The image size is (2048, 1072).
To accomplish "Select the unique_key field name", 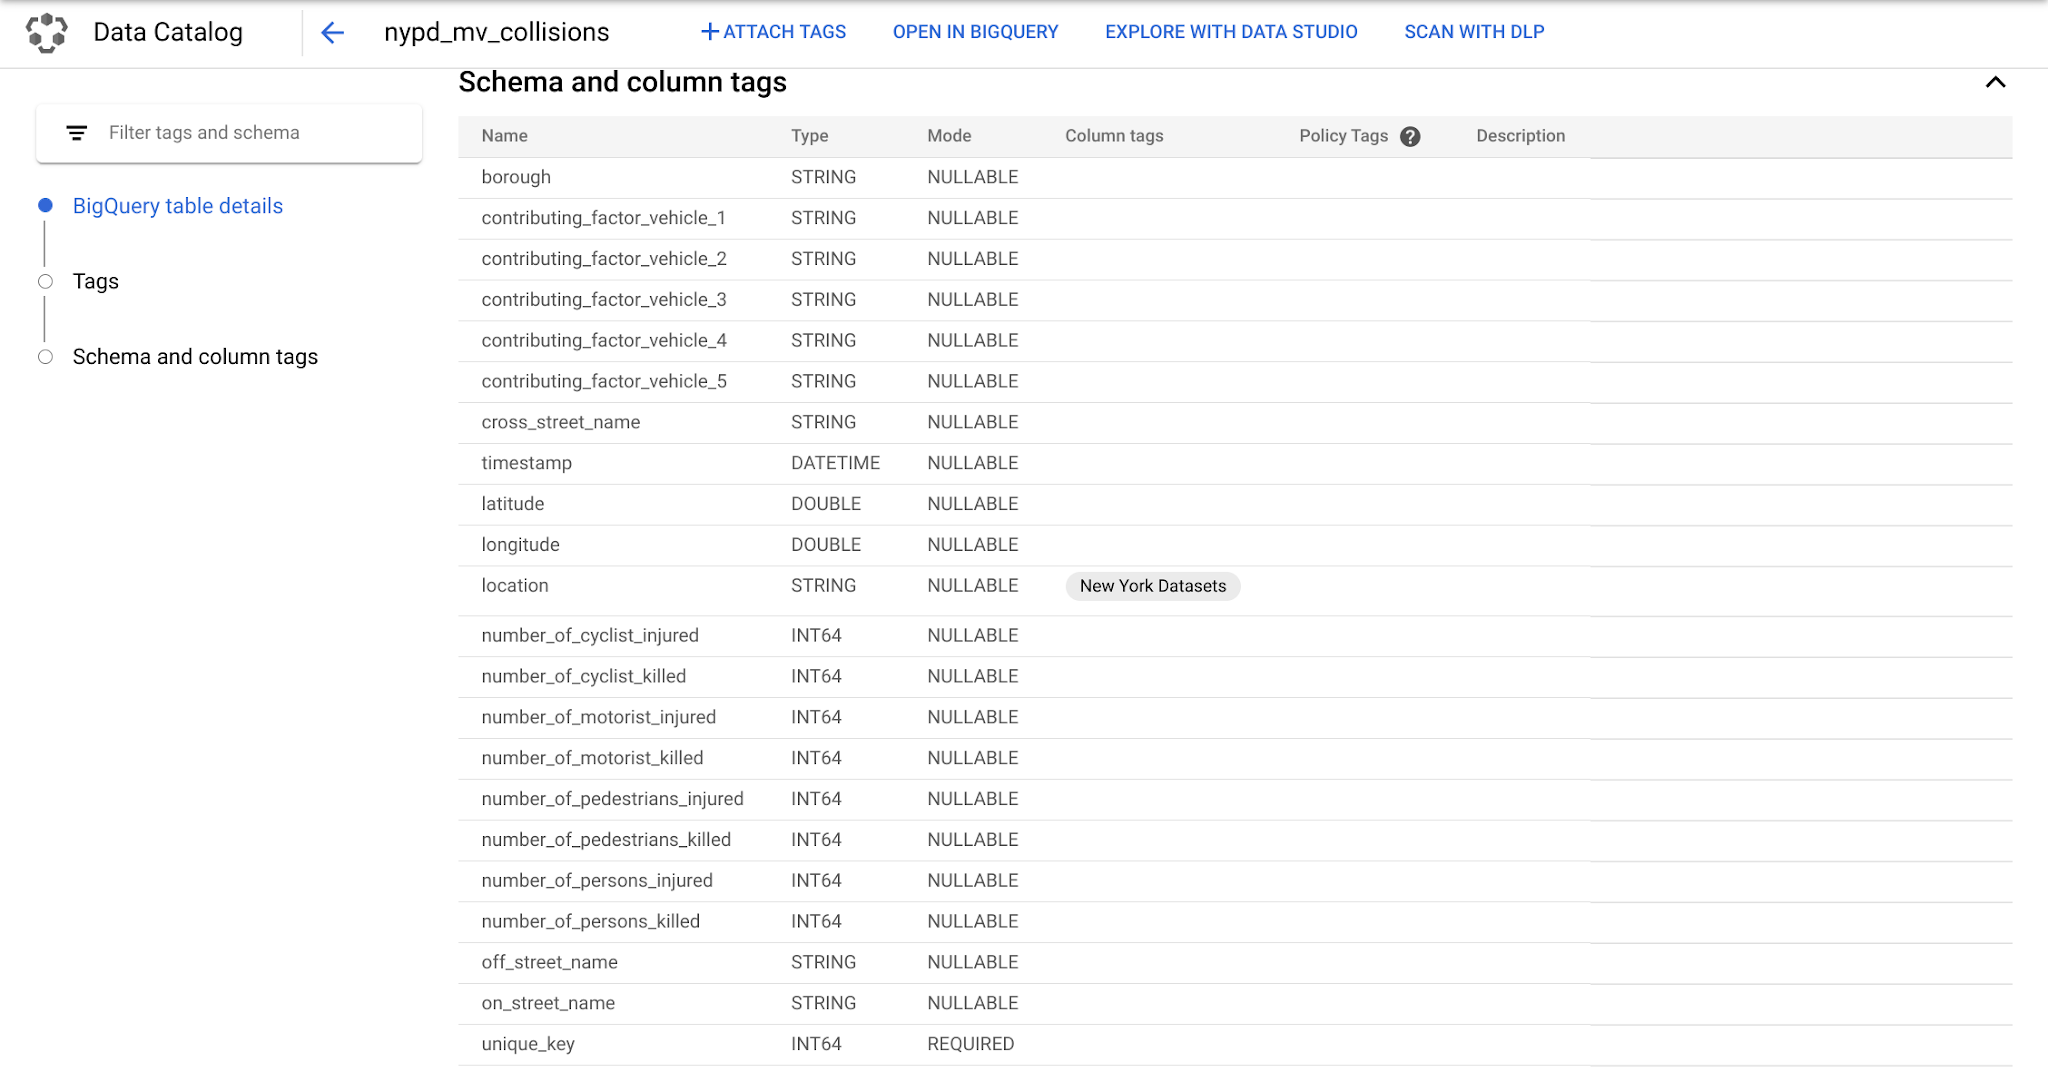I will point(528,1045).
